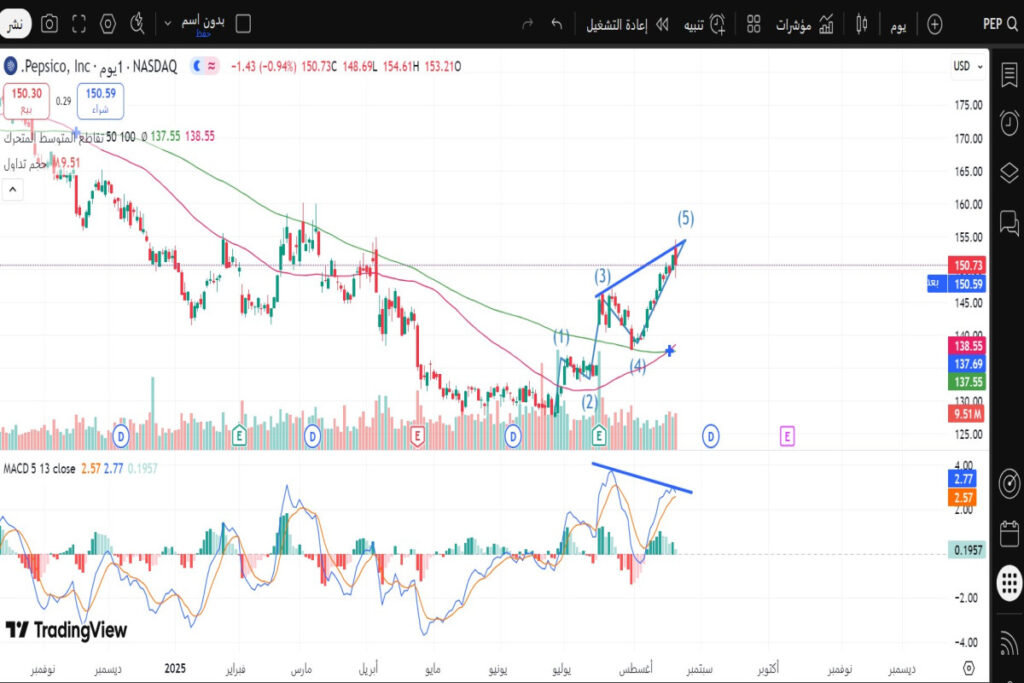Open the object tree layers icon
This screenshot has height=683, width=1024.
pos(1009,173)
